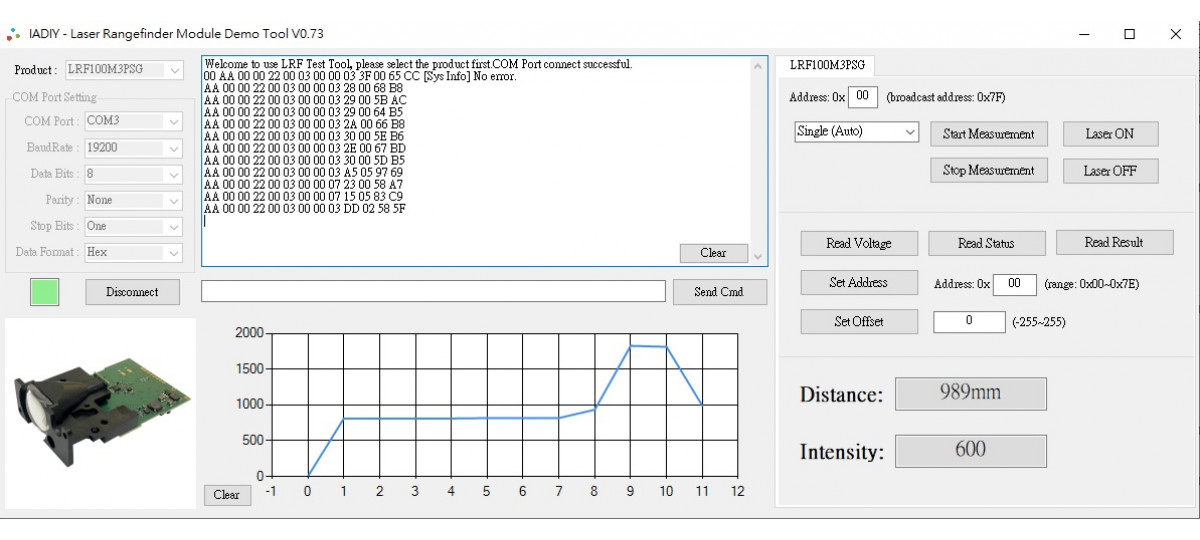Switch to the LRF100M3PSG tab
The width and height of the screenshot is (1200, 540).
pyautogui.click(x=826, y=65)
